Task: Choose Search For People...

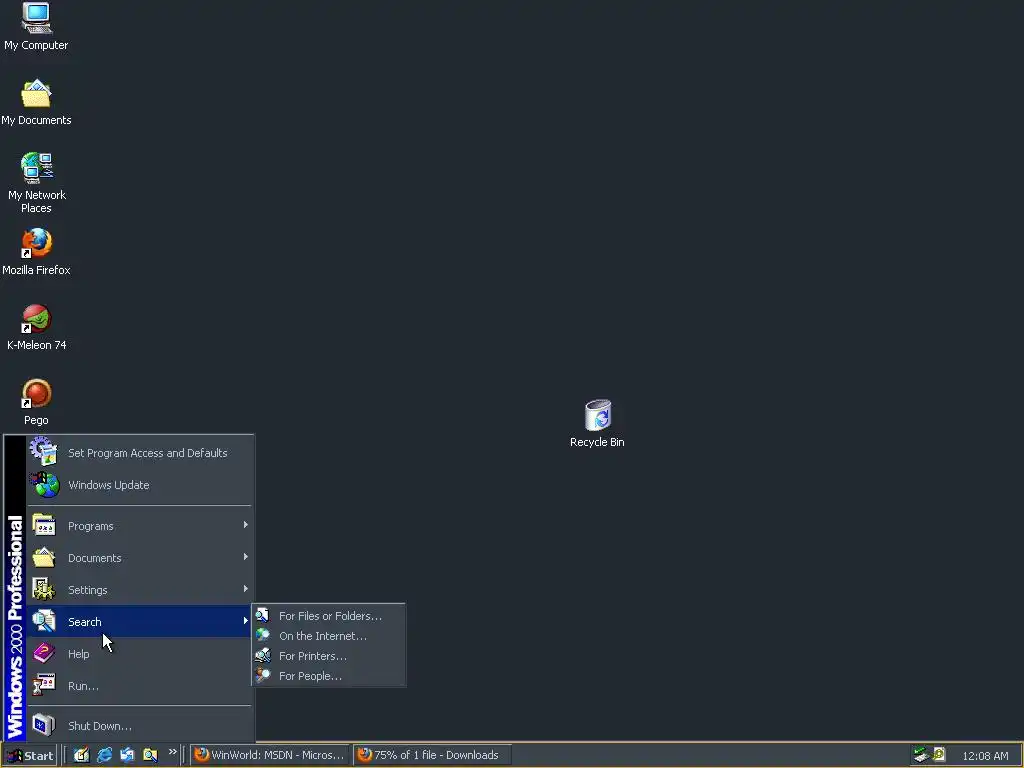Action: [x=328, y=676]
